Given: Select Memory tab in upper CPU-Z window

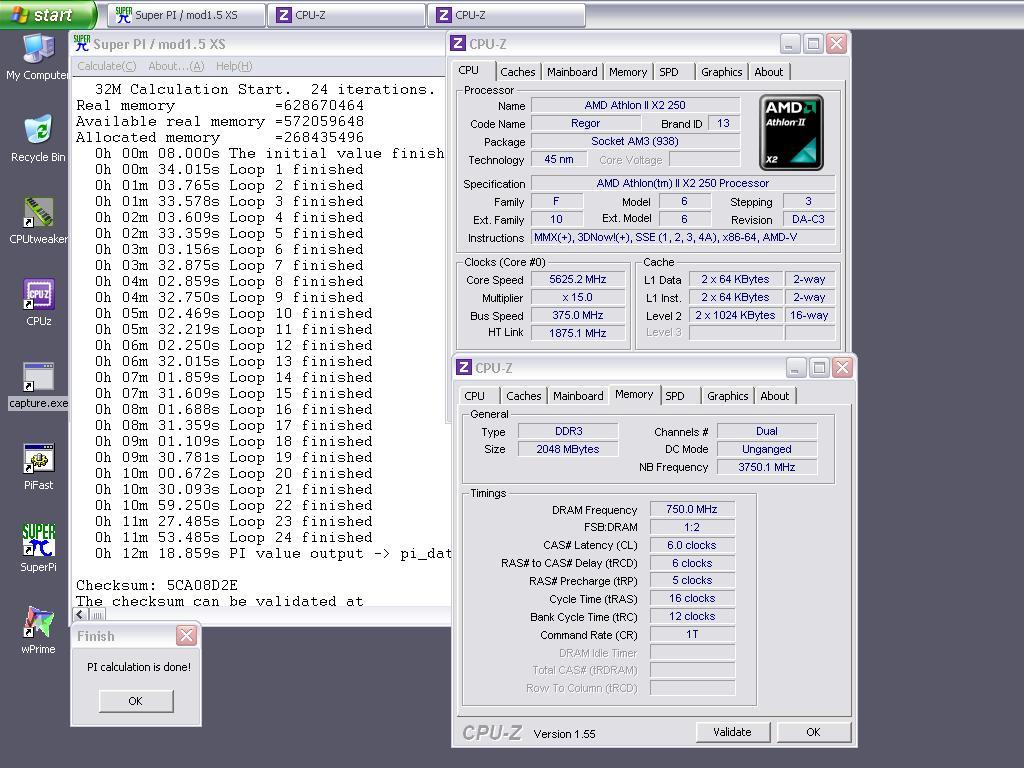Looking at the screenshot, I should tap(628, 72).
